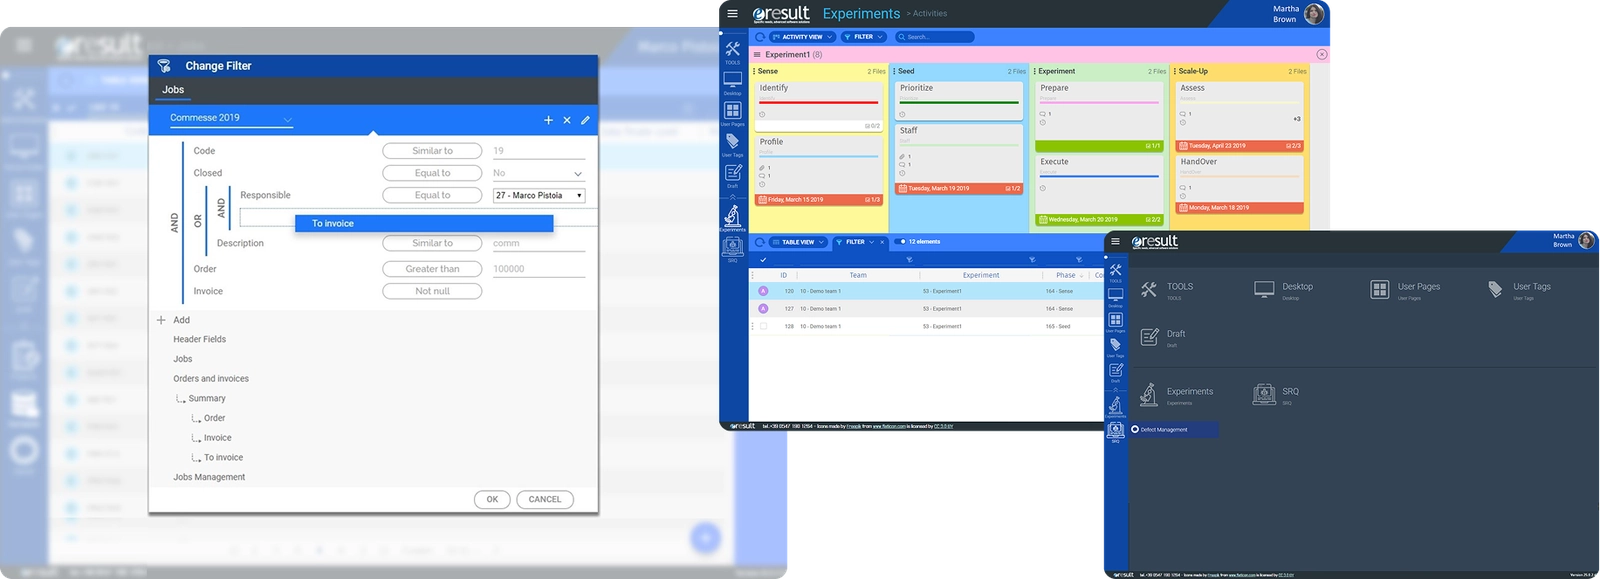Click Martha Brown avatar in Experiments window
This screenshot has height=579, width=1600.
[x=1315, y=13]
